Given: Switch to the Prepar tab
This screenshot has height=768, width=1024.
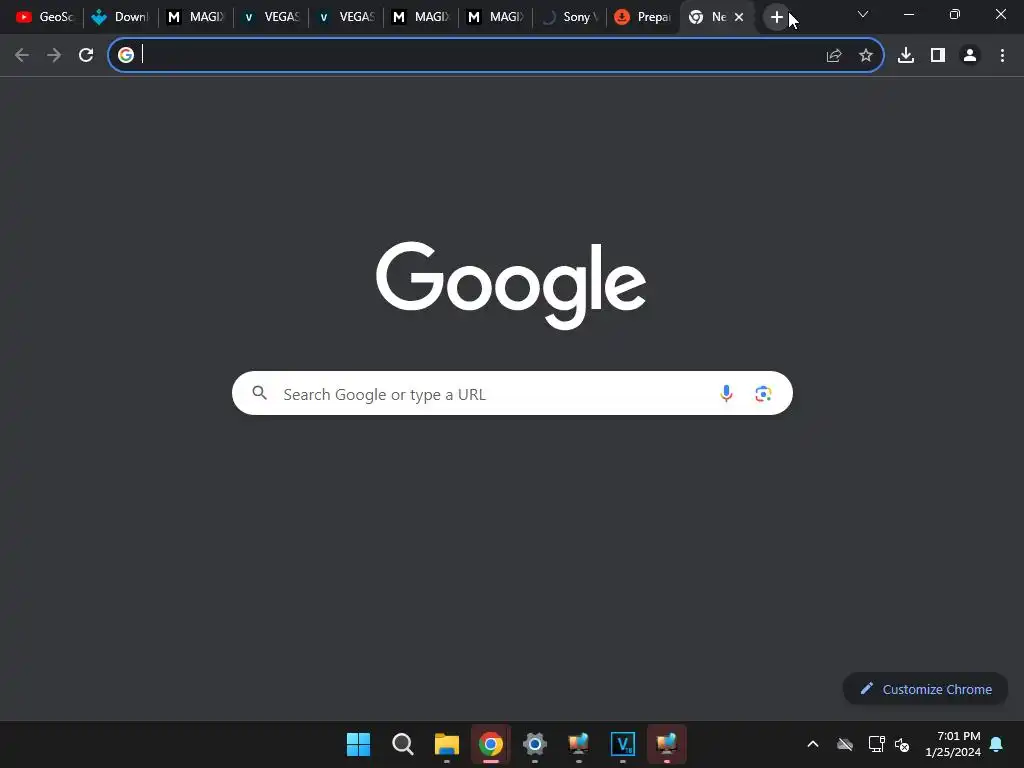Looking at the screenshot, I should (x=643, y=17).
